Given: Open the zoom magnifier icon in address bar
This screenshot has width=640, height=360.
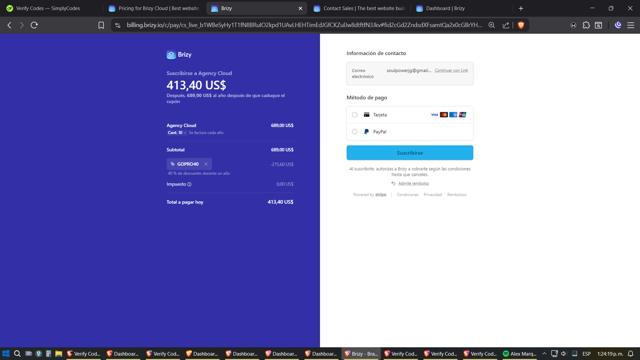Looking at the screenshot, I should [491, 25].
